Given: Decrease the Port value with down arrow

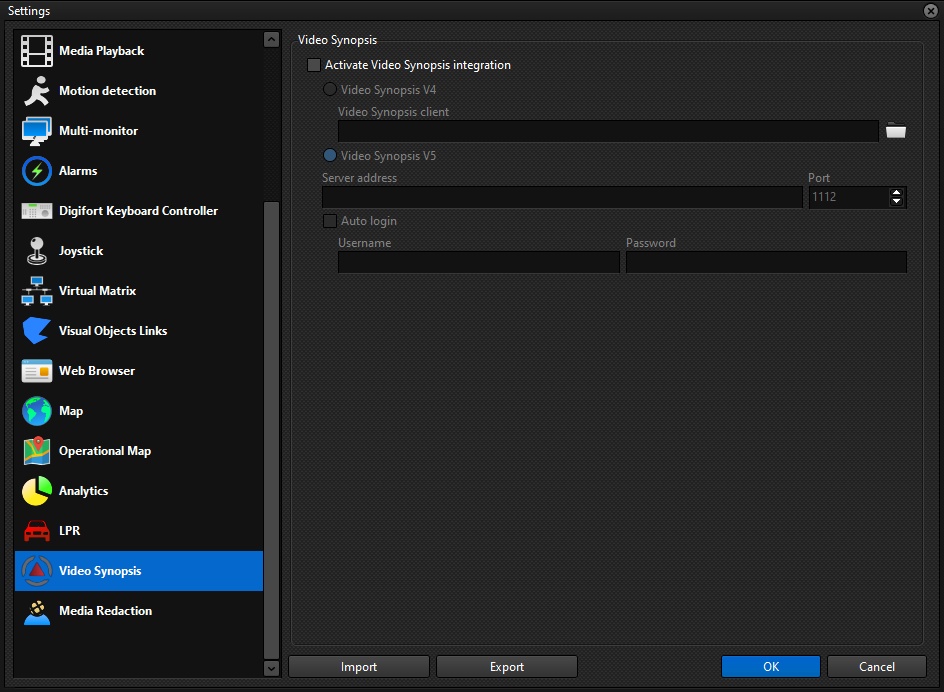Looking at the screenshot, I should [x=896, y=201].
